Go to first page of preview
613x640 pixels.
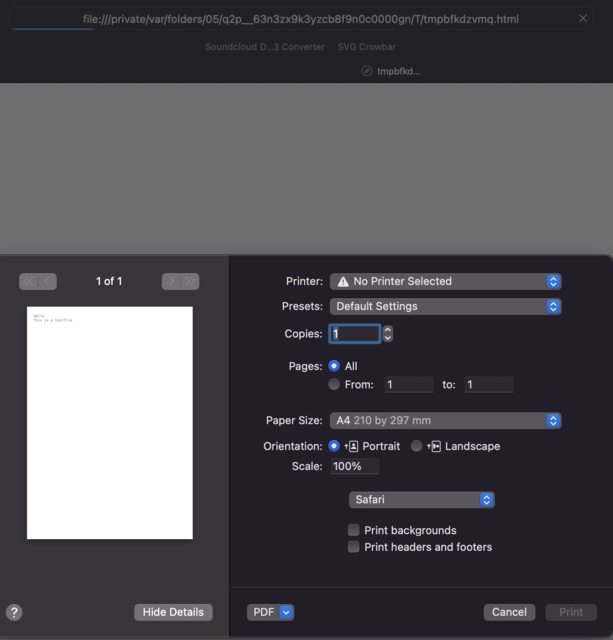29,282
